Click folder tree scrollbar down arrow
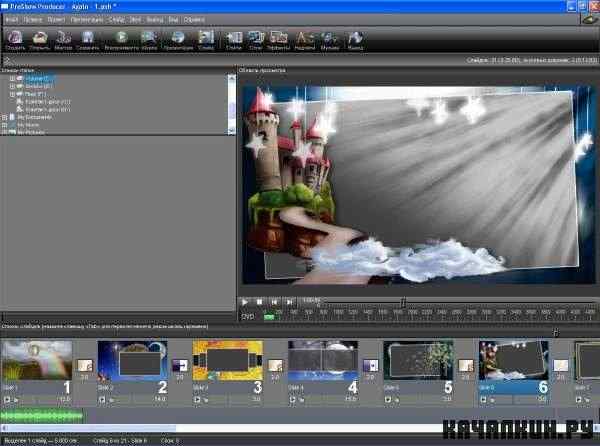Image resolution: width=600 pixels, height=446 pixels. [x=232, y=131]
